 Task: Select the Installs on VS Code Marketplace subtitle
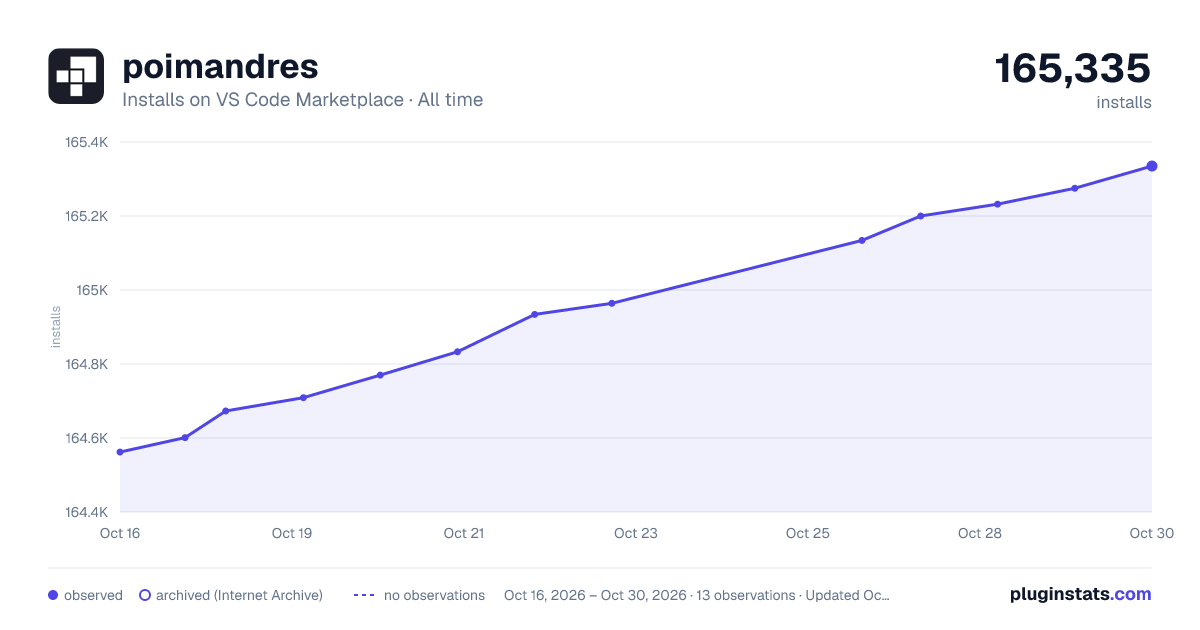pos(302,100)
